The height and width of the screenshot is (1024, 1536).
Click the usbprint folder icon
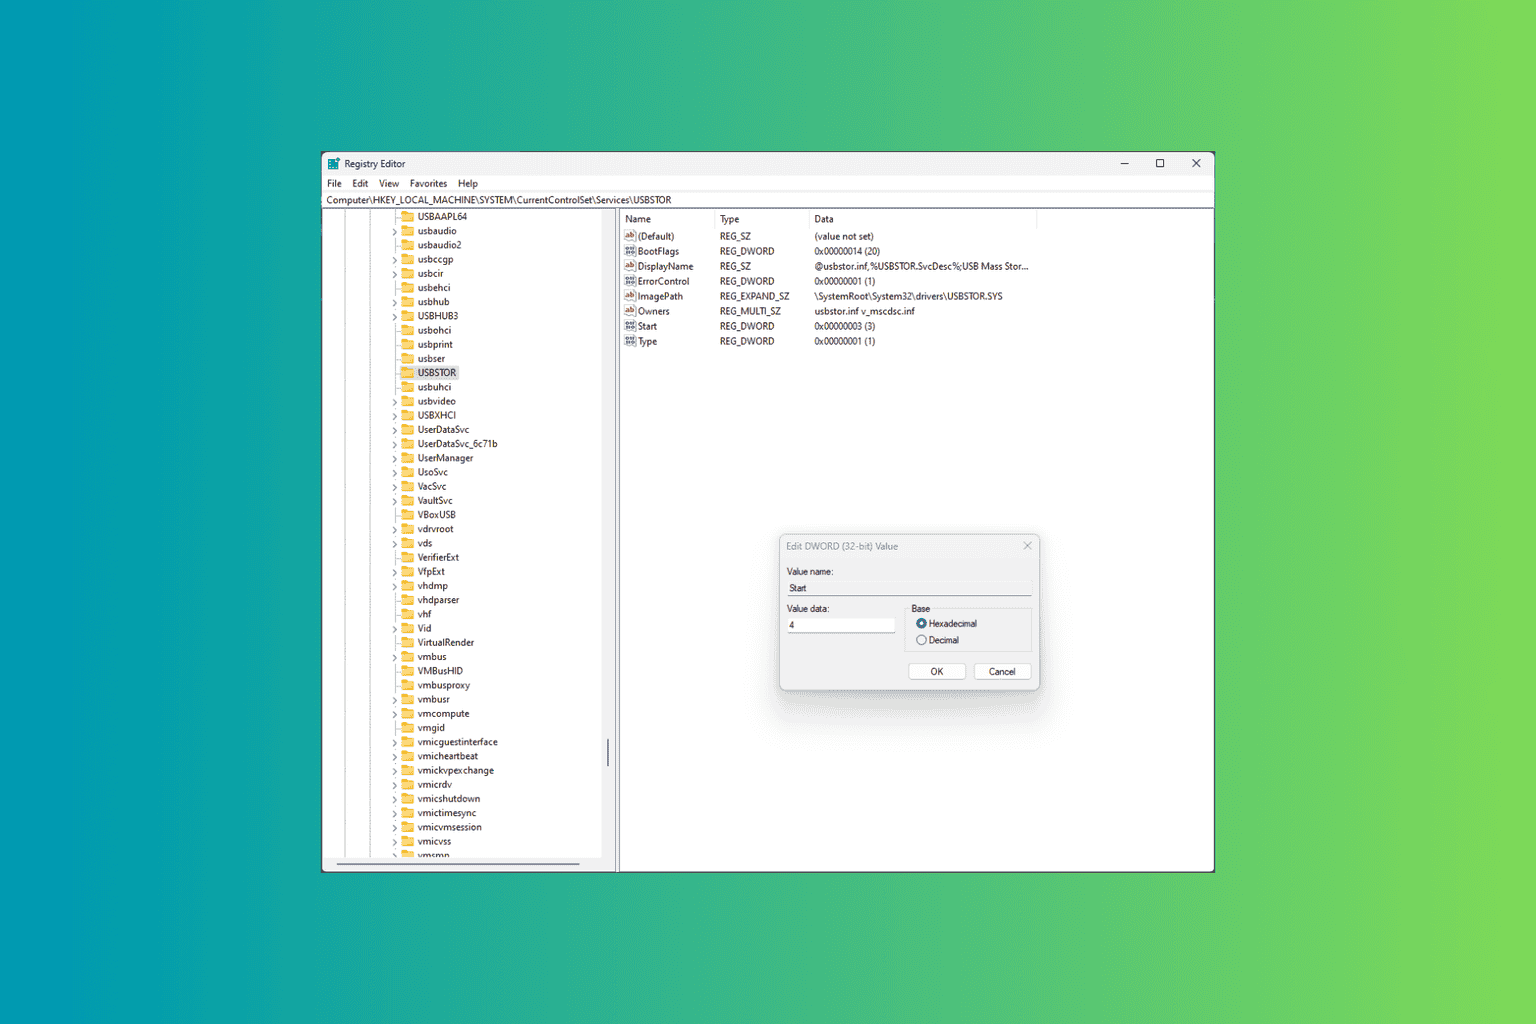(x=408, y=344)
